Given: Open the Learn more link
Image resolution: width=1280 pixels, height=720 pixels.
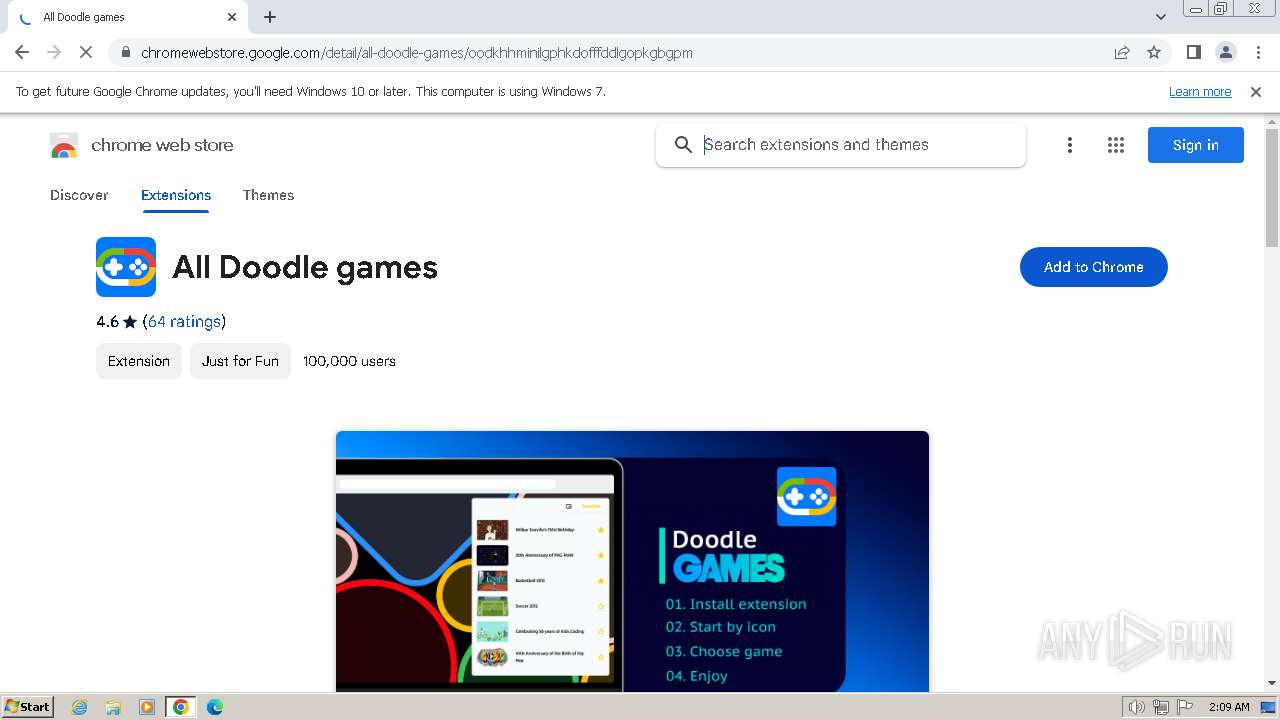Looking at the screenshot, I should tap(1200, 92).
